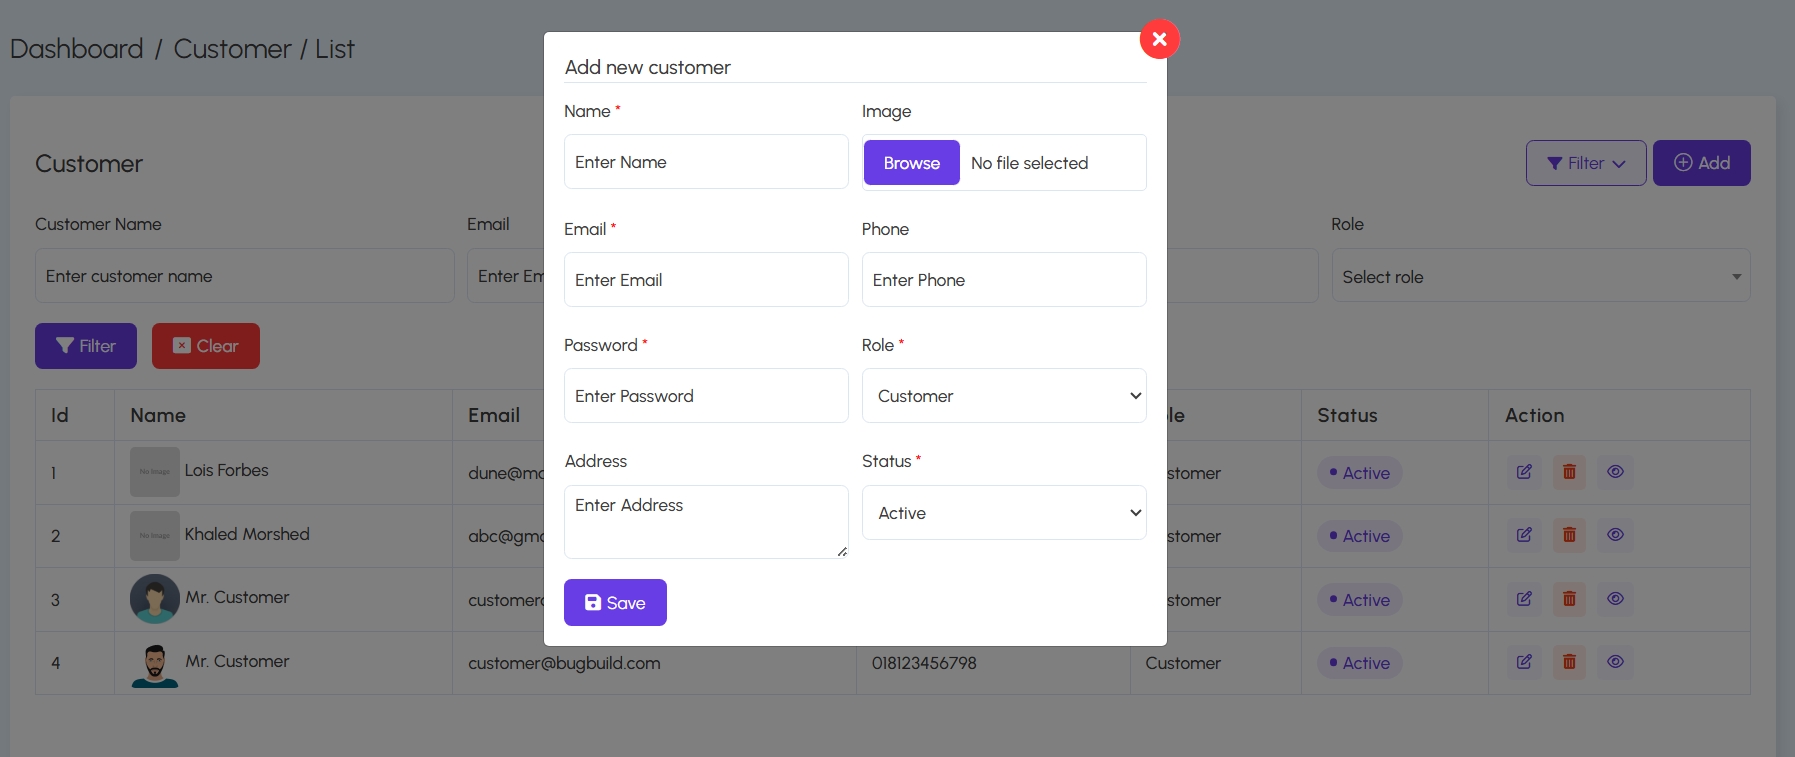The image size is (1795, 757).
Task: Edit customer Lois Forbes
Action: 1524,472
